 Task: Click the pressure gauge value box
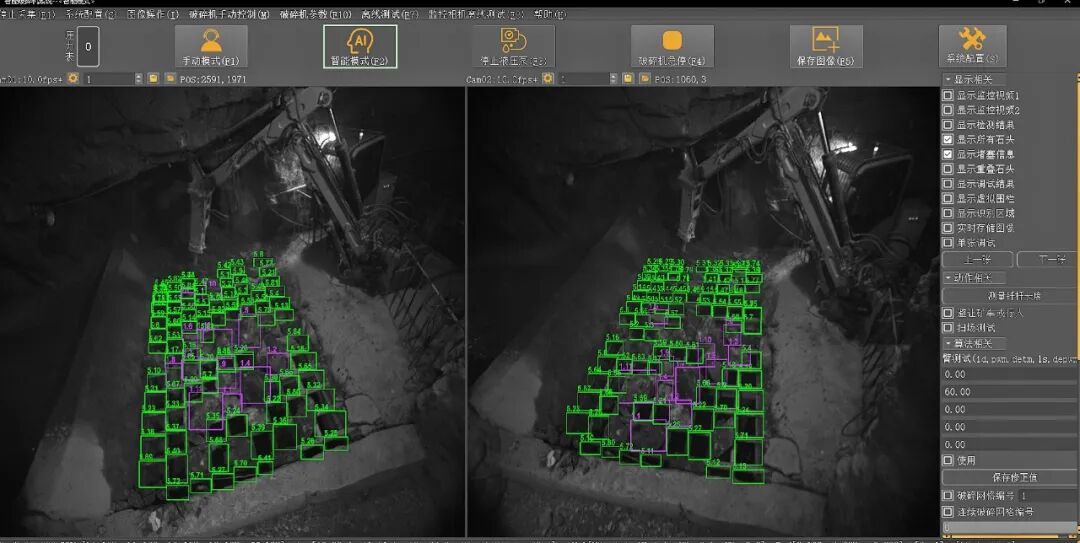(87, 47)
